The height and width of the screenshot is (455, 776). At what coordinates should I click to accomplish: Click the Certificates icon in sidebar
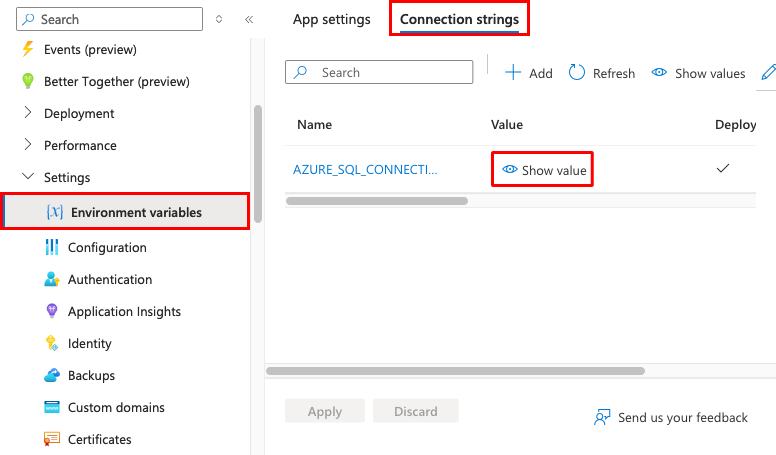[x=52, y=439]
